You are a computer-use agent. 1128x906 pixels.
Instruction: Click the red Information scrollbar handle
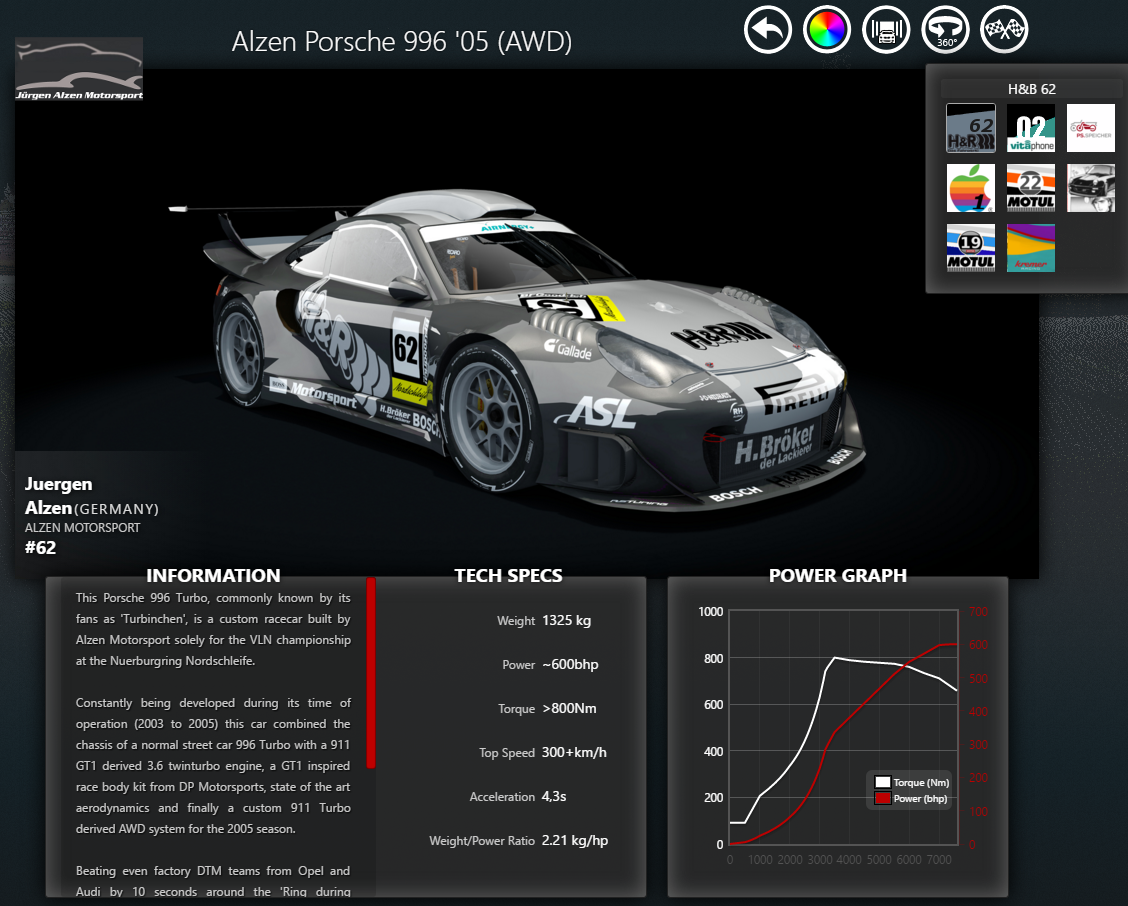[371, 673]
